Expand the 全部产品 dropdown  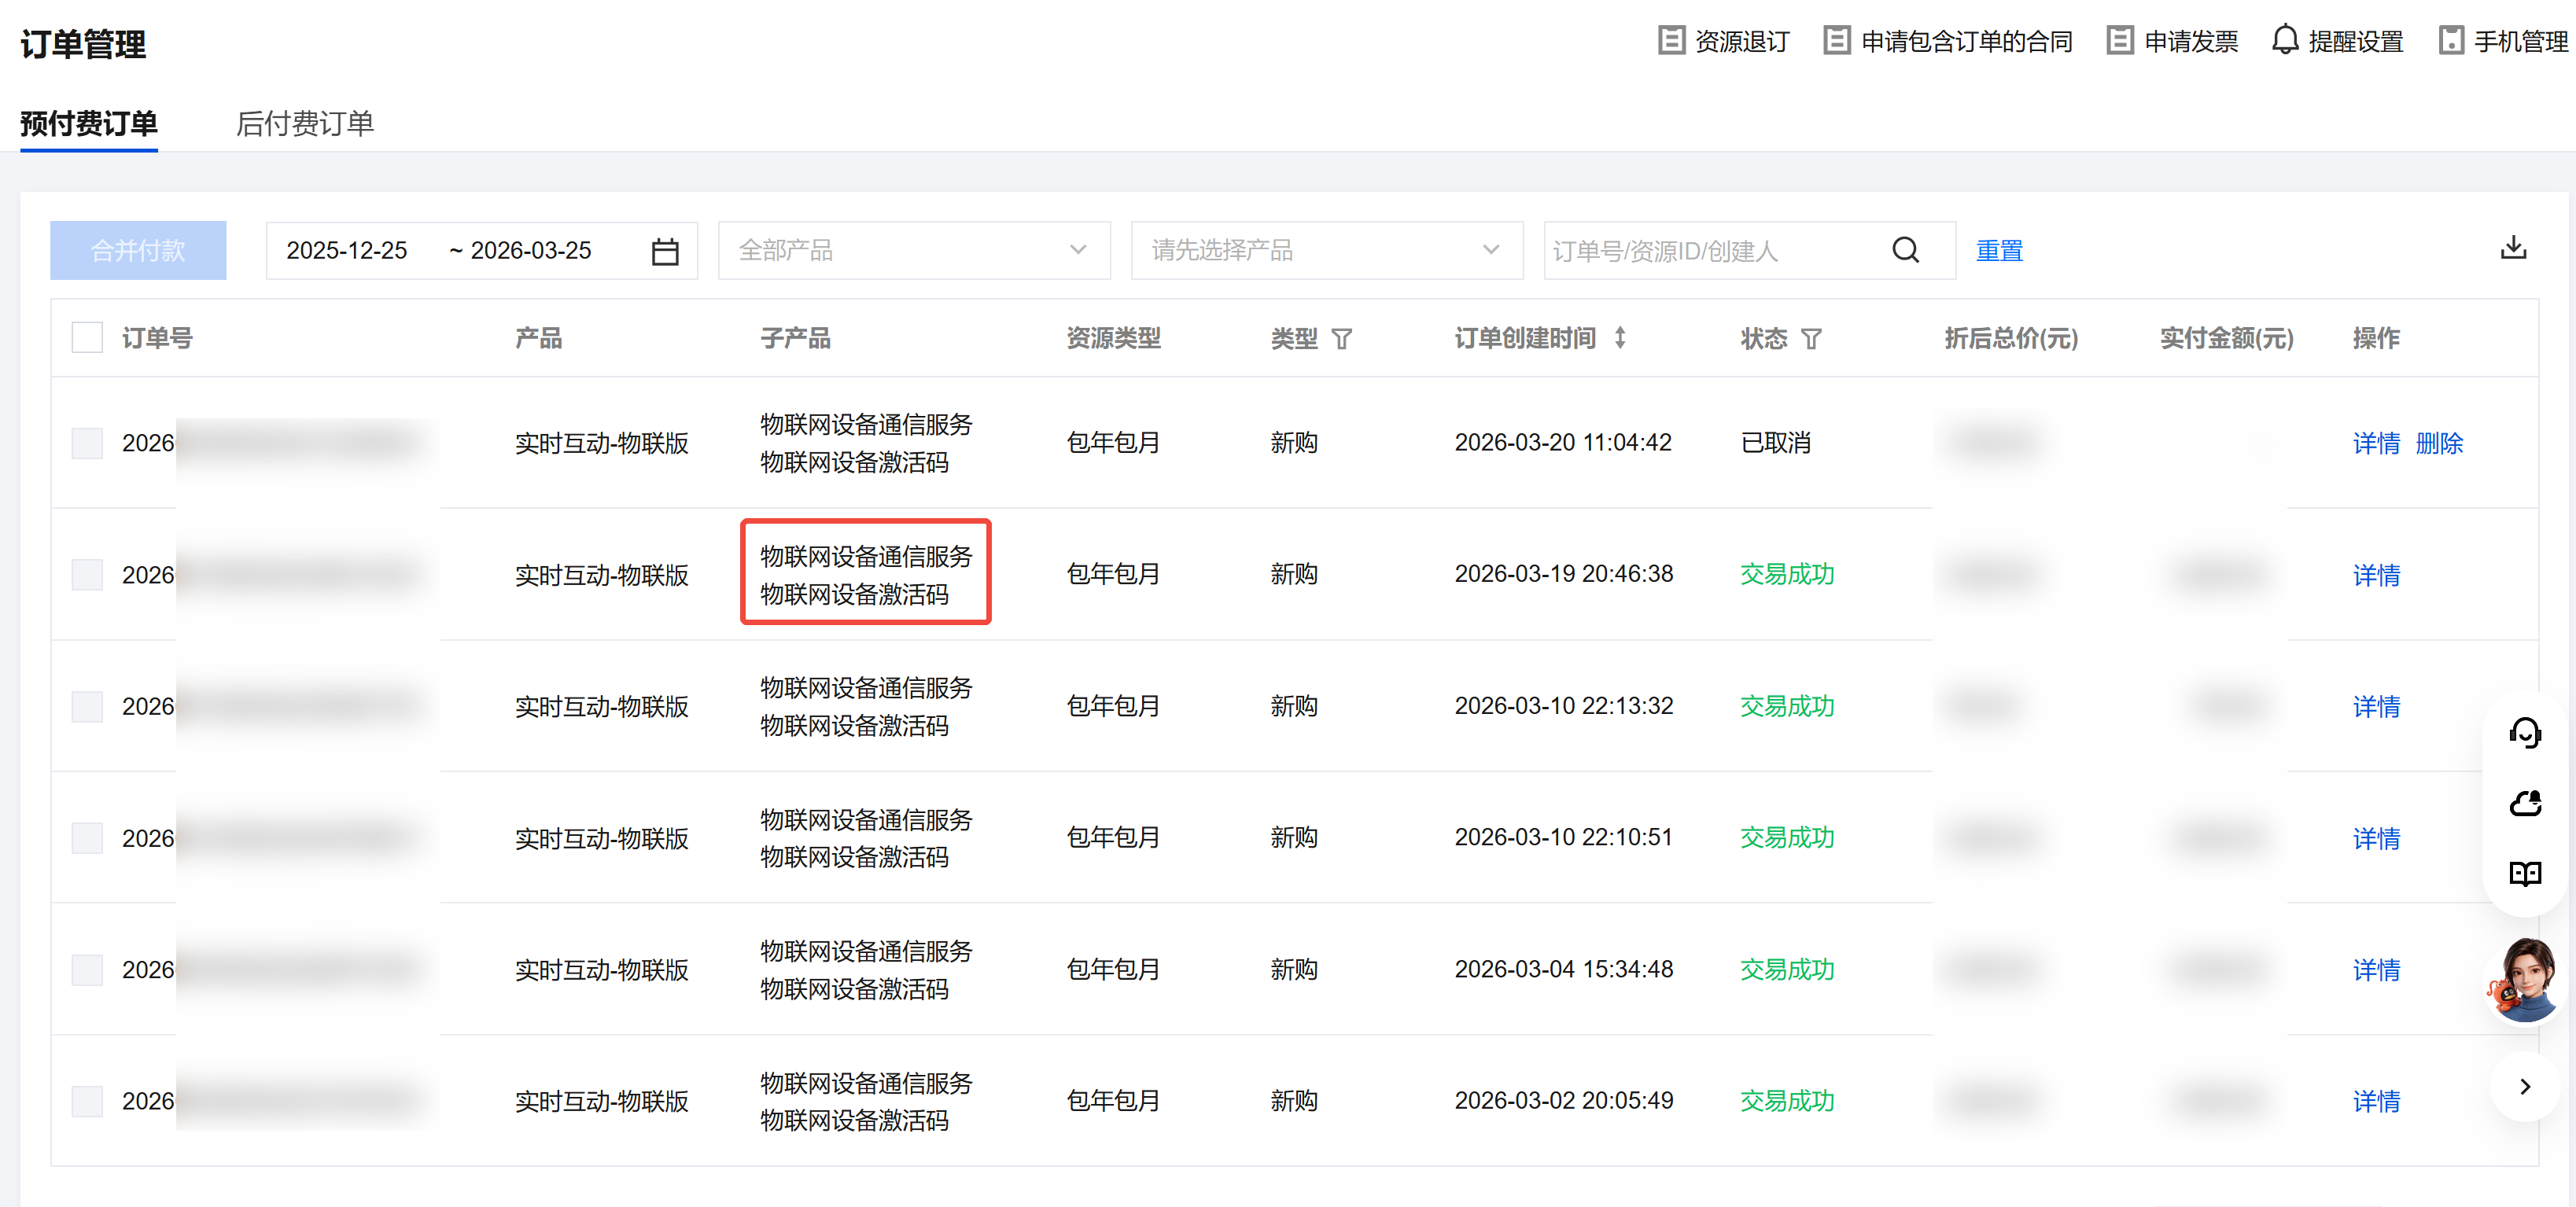[x=913, y=250]
